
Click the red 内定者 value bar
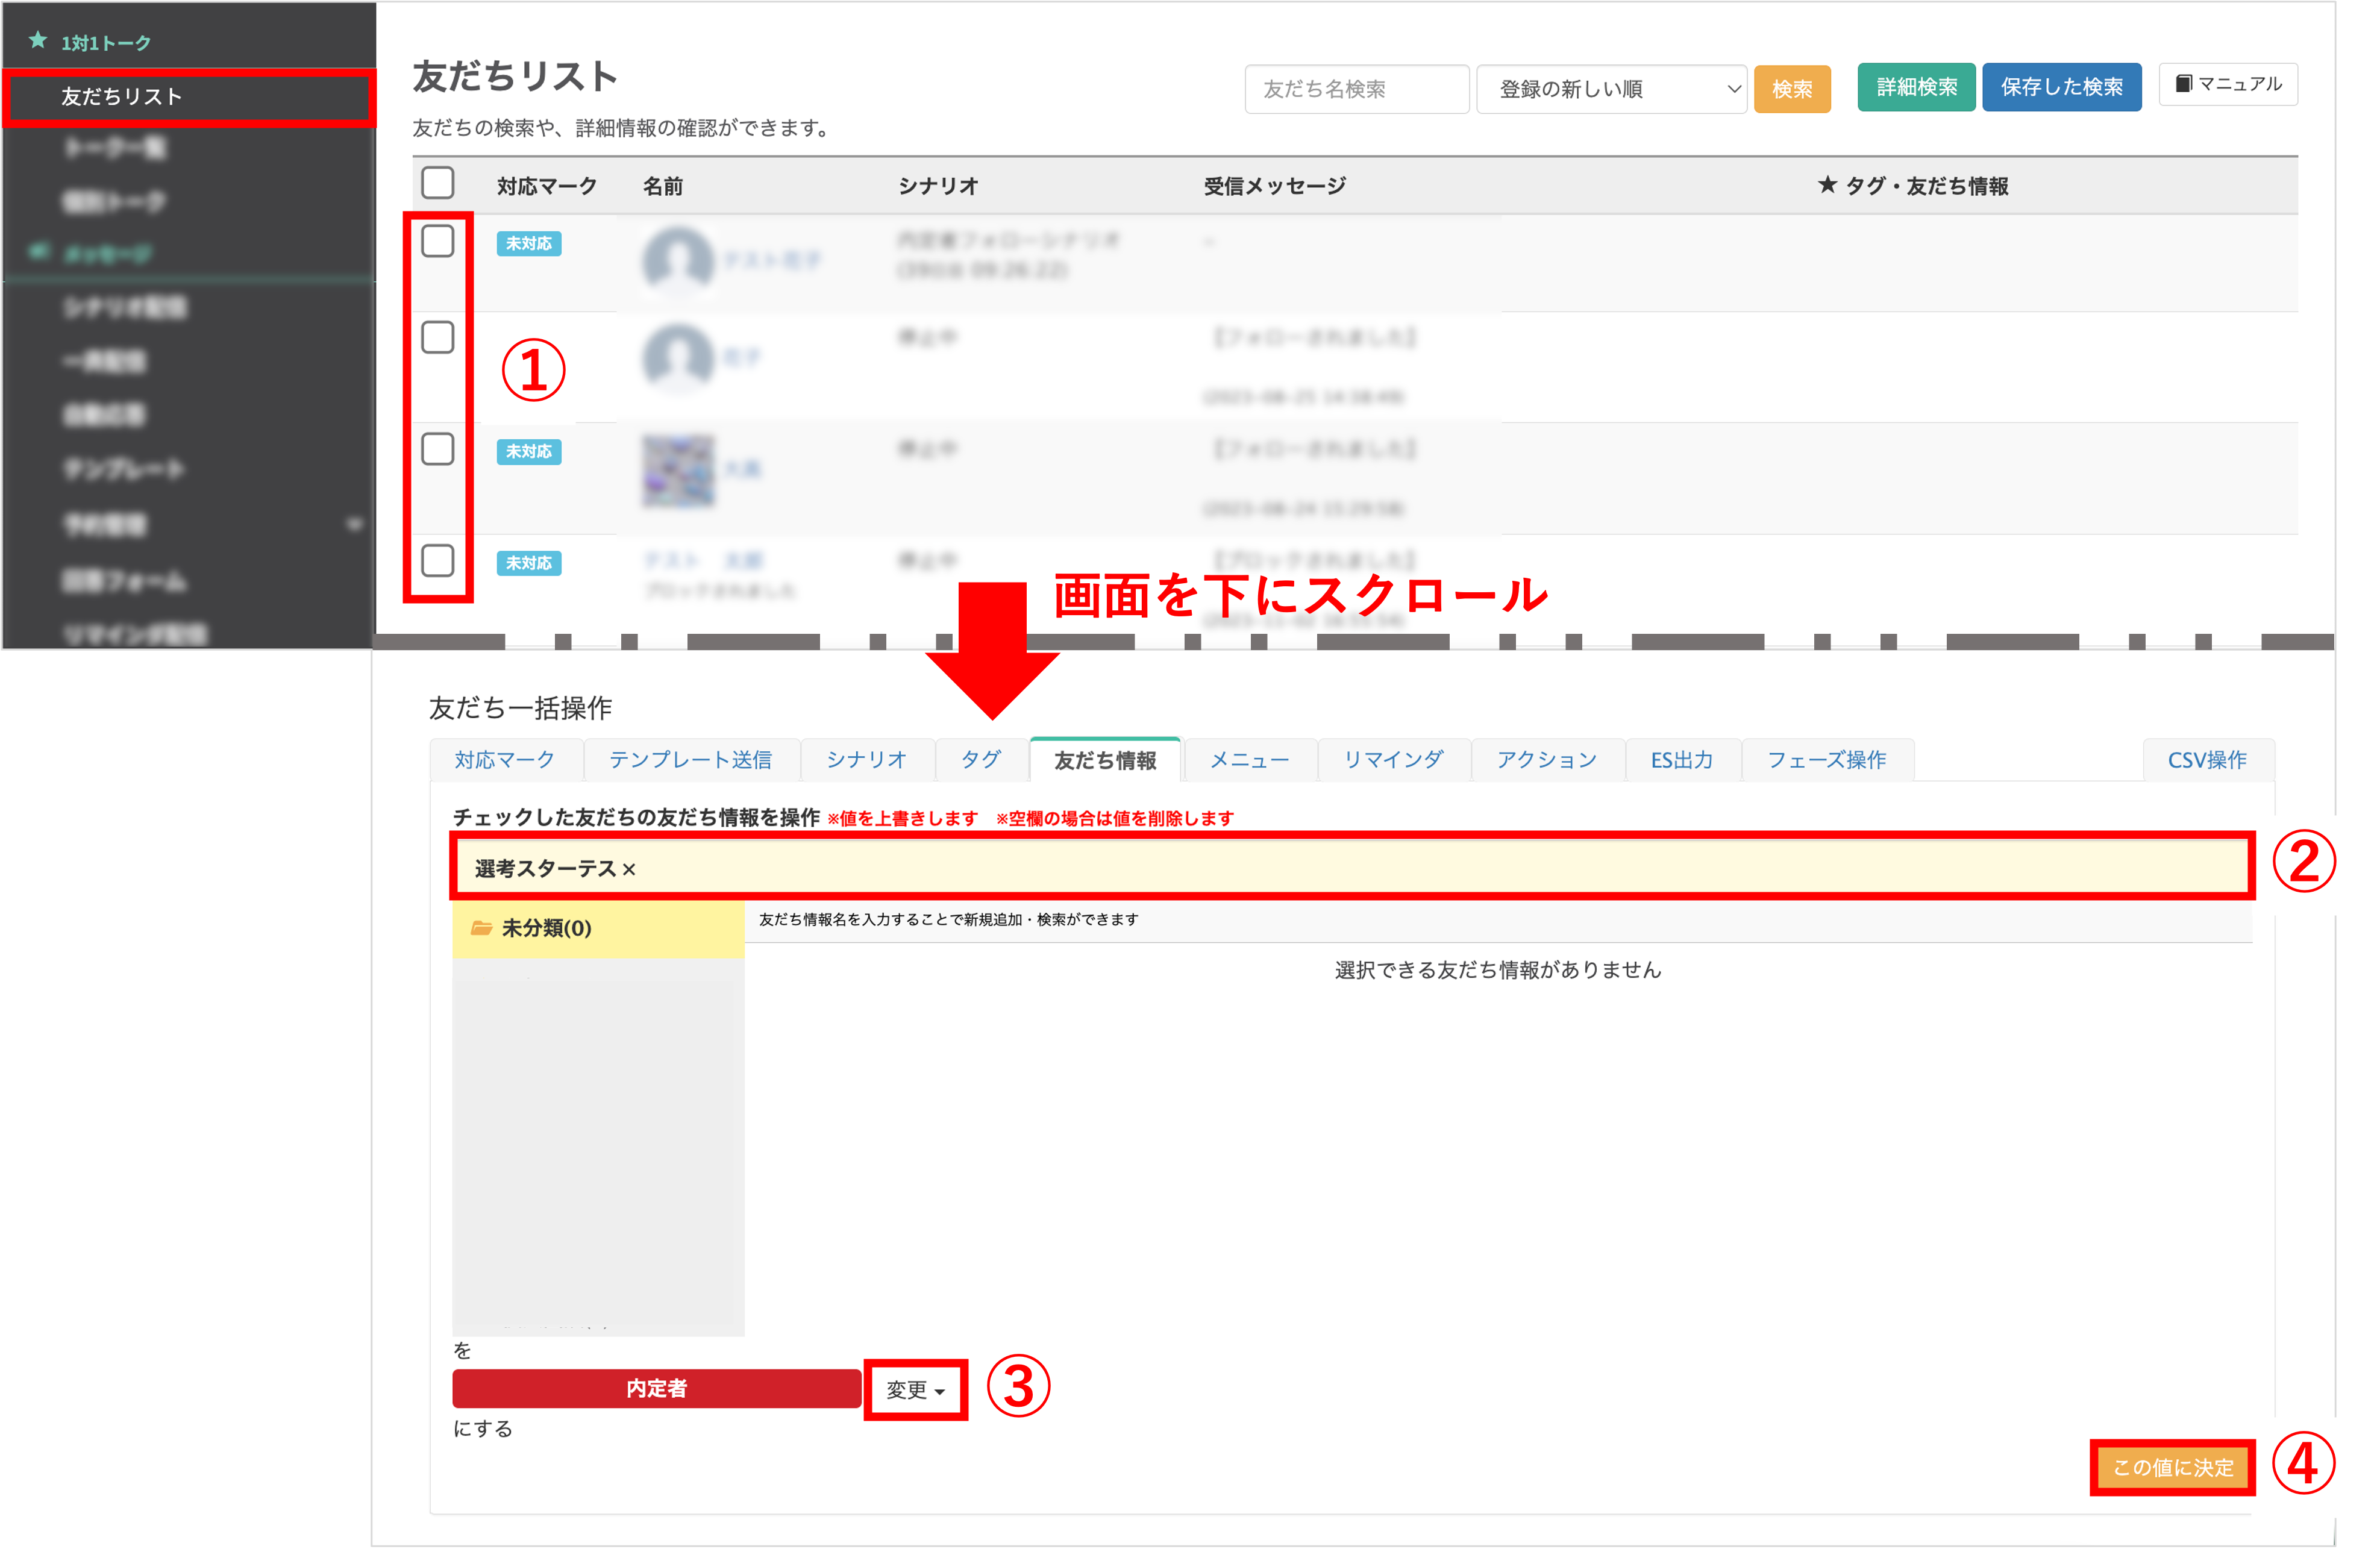(656, 1388)
